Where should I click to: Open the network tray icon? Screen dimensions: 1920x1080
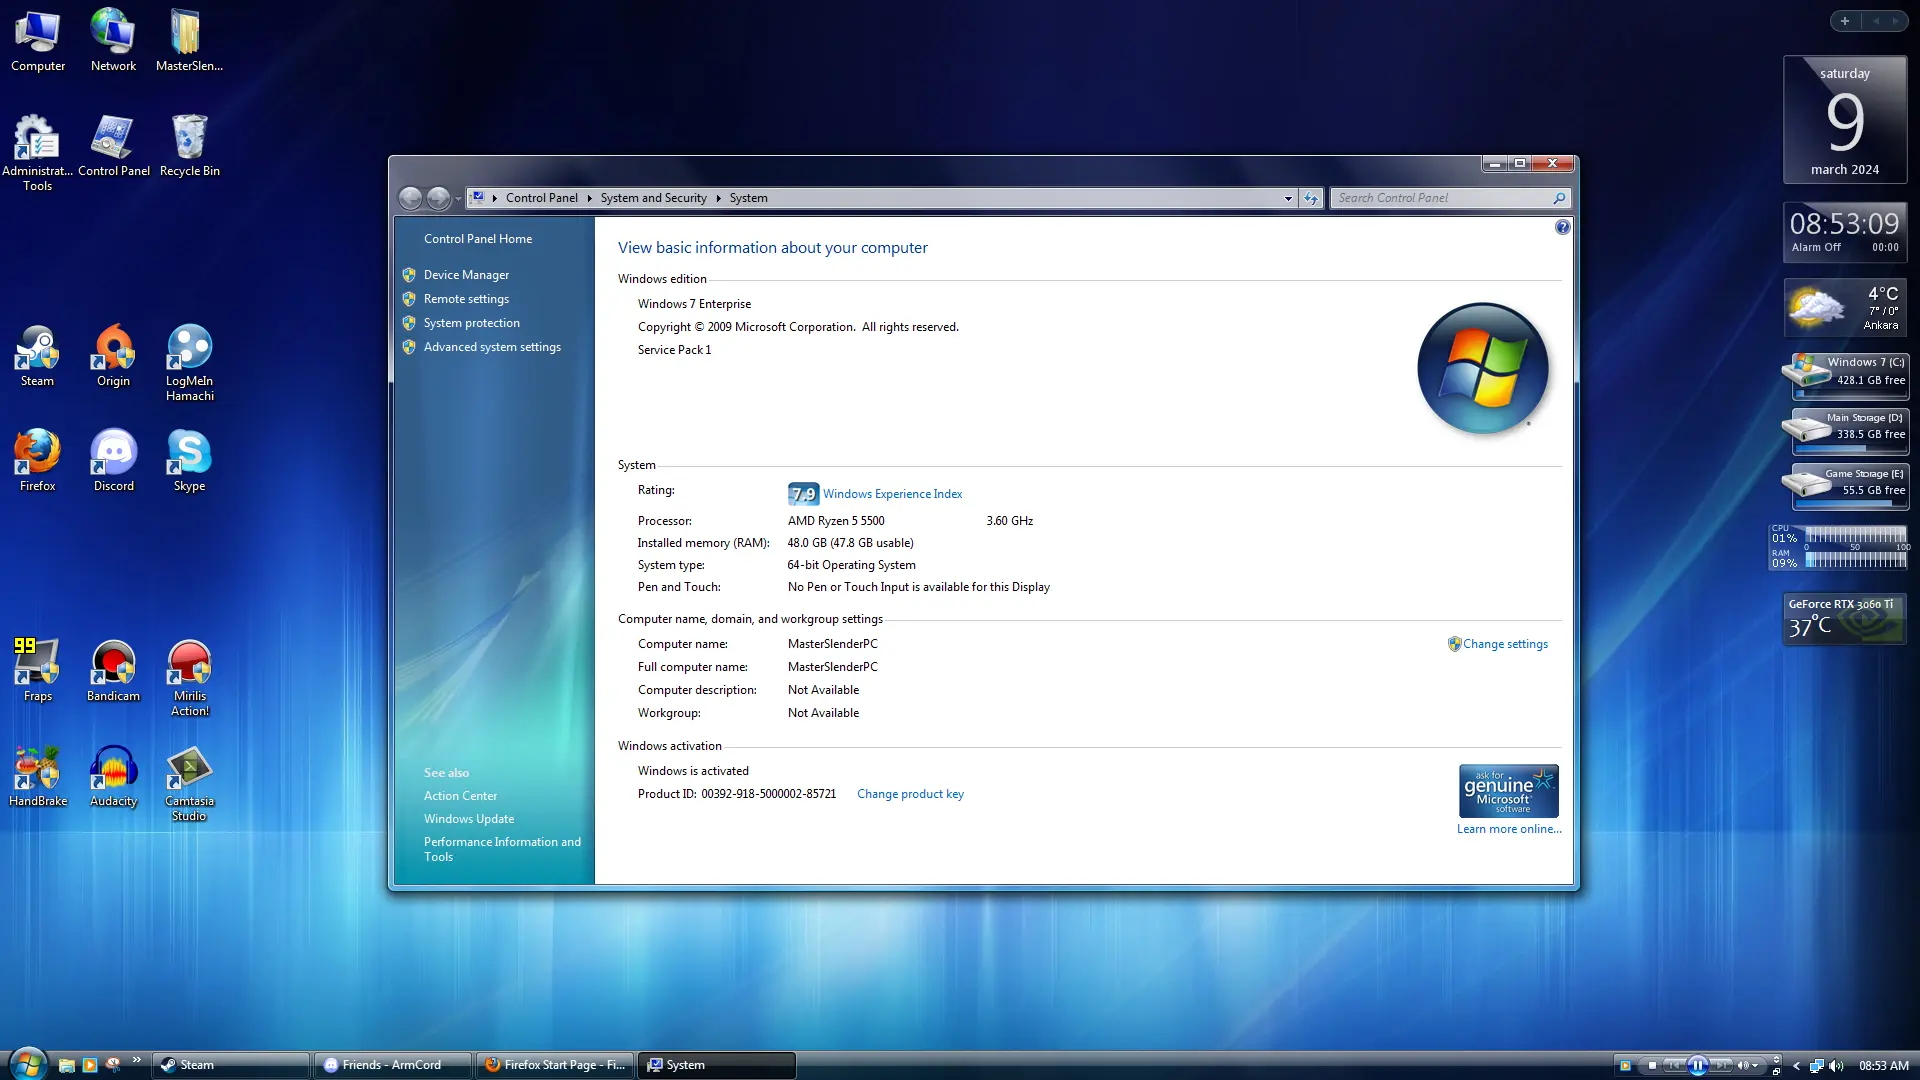tap(1817, 1066)
